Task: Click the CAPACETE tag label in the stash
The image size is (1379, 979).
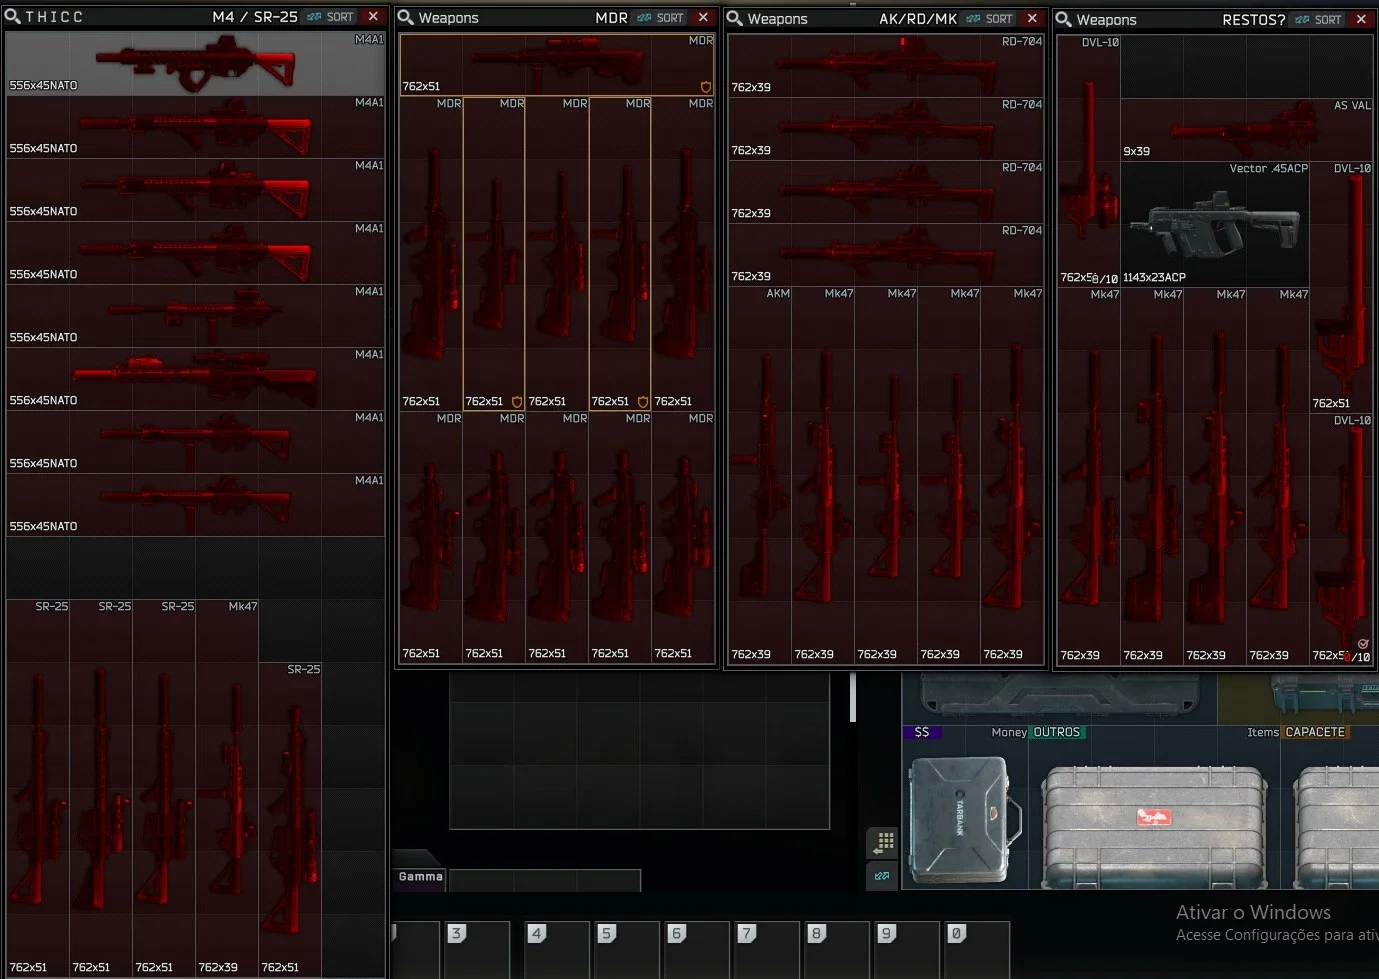Action: [1316, 733]
